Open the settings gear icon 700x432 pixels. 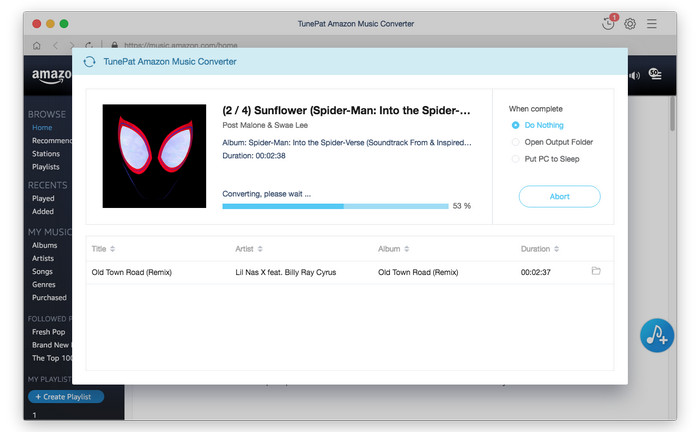click(x=630, y=24)
